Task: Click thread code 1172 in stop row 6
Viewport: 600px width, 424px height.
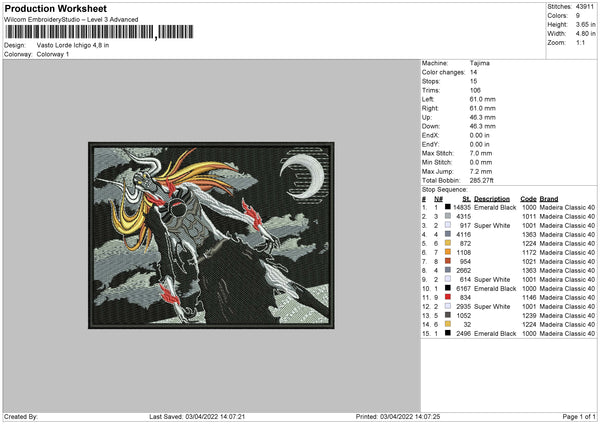Action: 529,253
